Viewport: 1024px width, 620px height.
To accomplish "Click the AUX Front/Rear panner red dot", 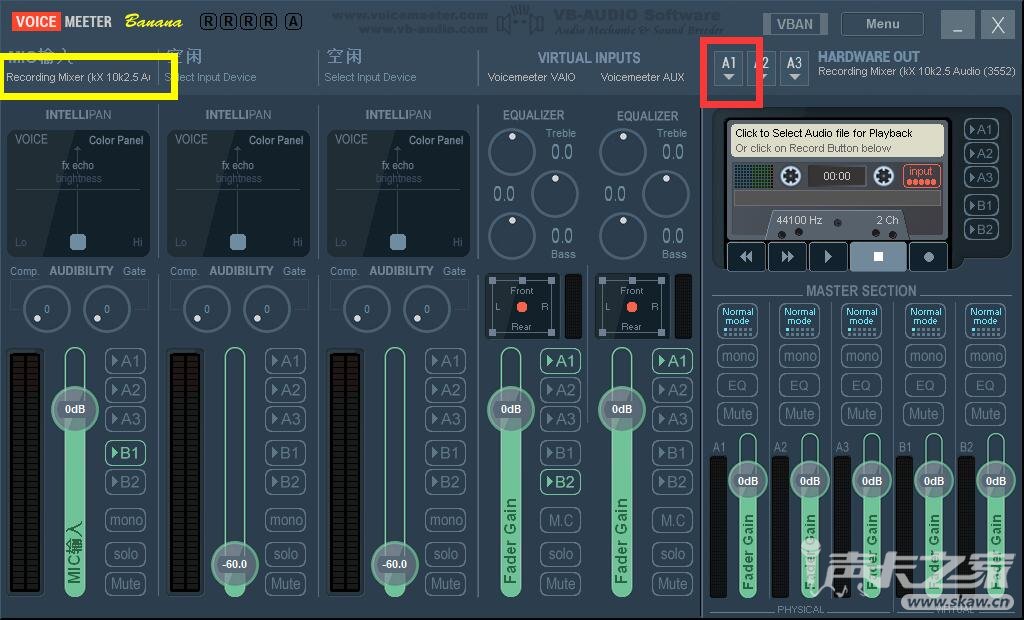I will point(632,307).
